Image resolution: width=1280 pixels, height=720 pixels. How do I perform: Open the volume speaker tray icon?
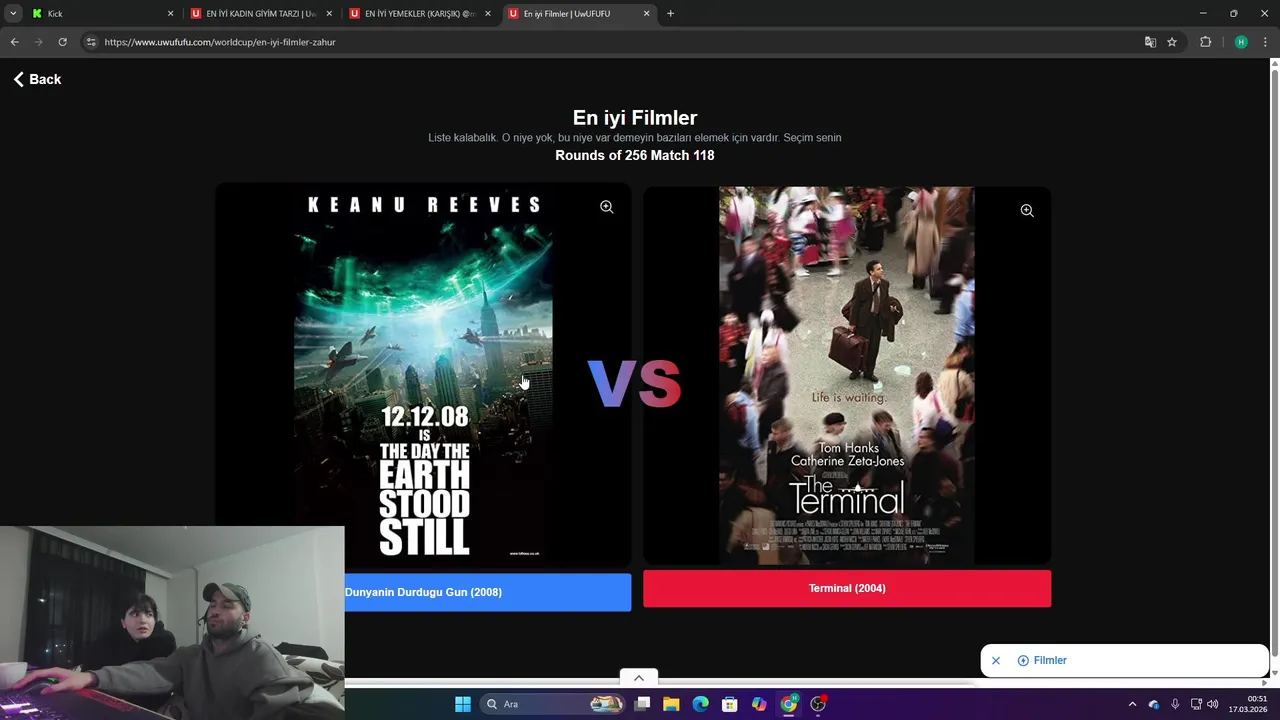(1213, 704)
